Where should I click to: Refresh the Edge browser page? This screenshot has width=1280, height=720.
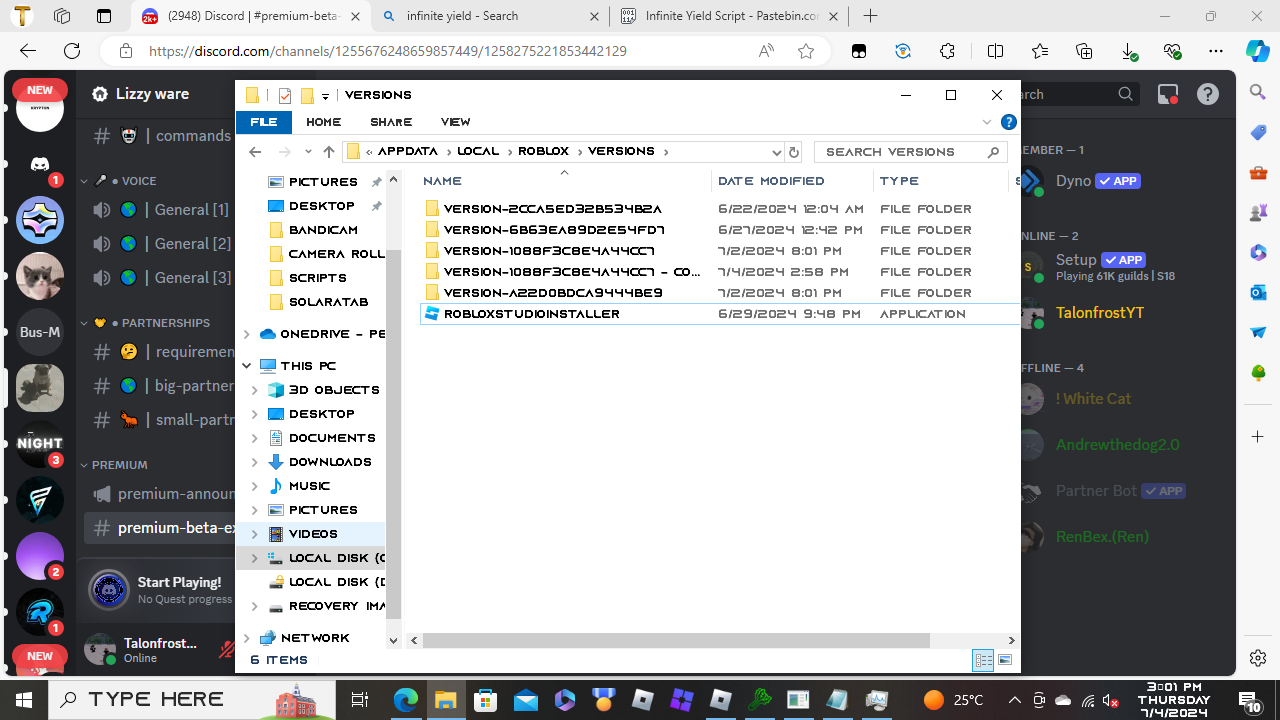[x=72, y=51]
